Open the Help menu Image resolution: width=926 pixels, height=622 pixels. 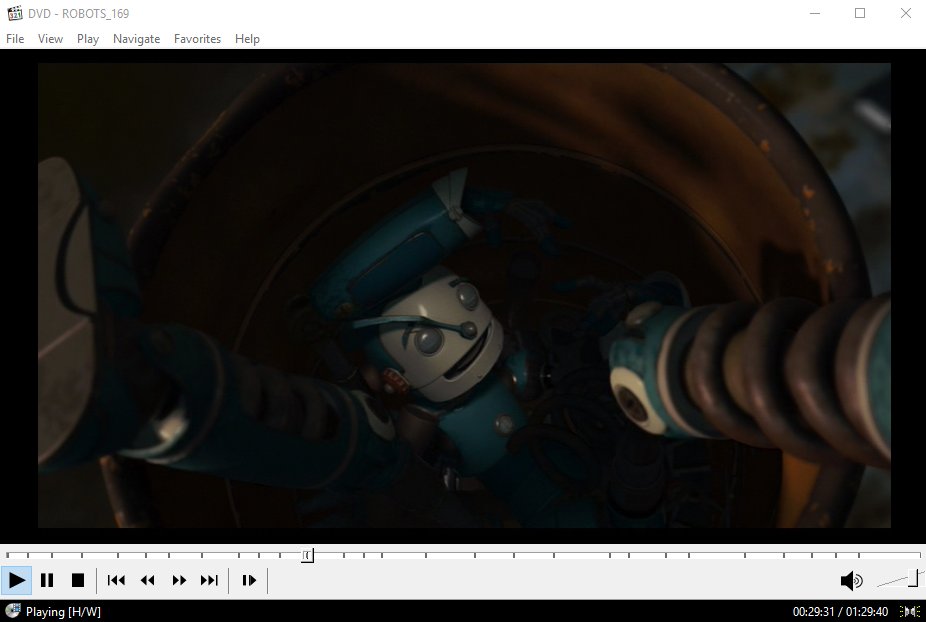point(247,39)
